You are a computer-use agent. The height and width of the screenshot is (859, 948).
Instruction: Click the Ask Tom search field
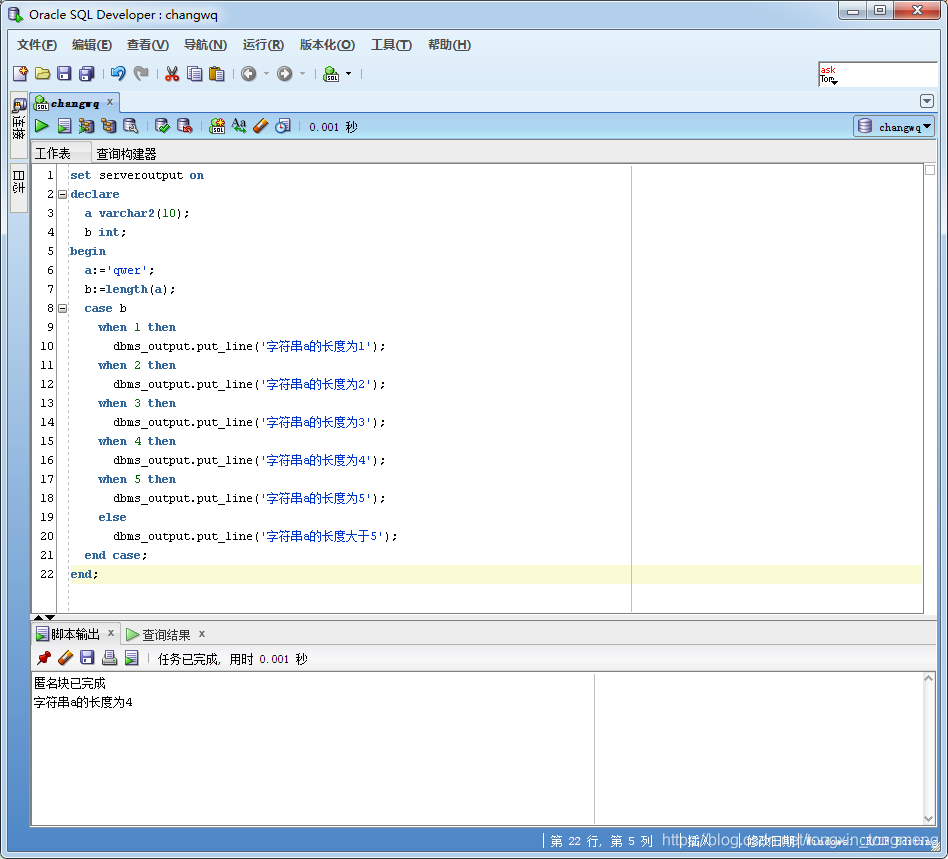[877, 74]
